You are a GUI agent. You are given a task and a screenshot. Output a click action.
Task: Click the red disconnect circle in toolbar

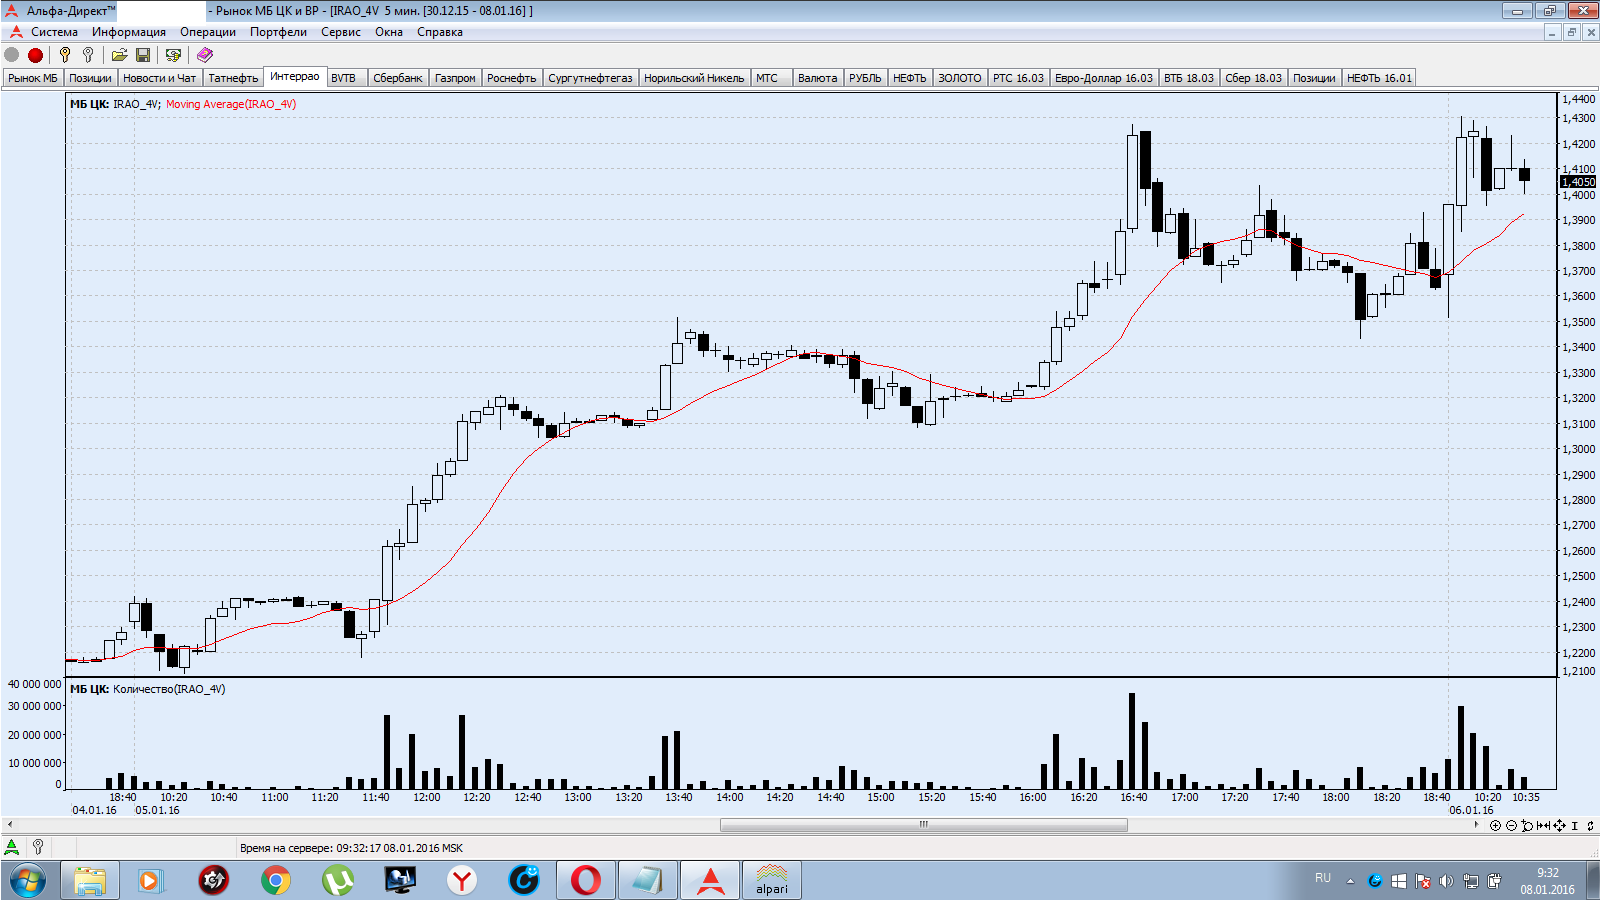(36, 55)
